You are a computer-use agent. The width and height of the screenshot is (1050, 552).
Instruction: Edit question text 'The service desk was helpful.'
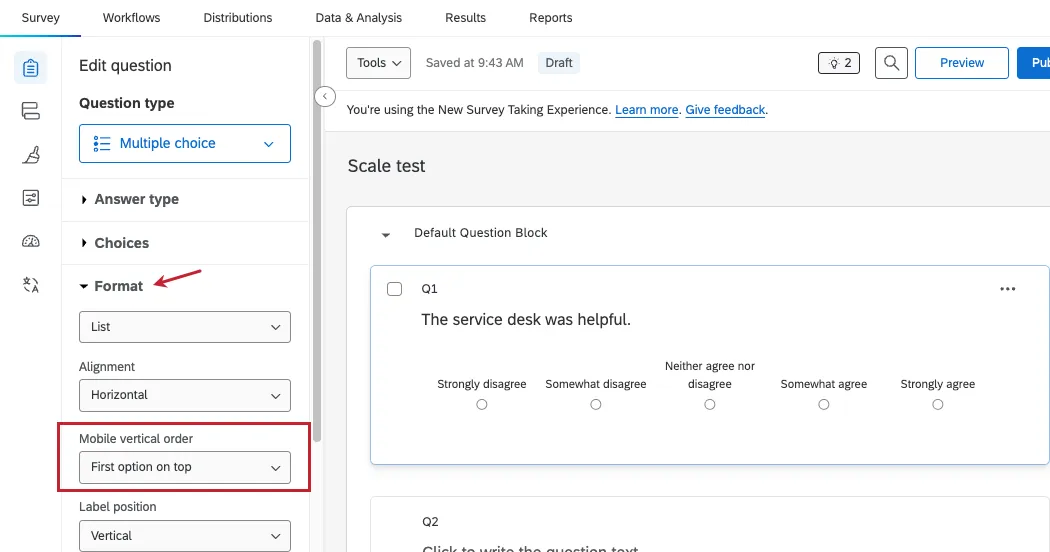(x=526, y=320)
